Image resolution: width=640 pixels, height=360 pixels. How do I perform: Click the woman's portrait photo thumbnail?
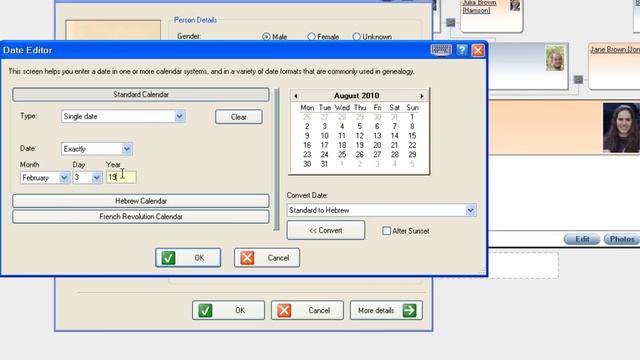621,128
